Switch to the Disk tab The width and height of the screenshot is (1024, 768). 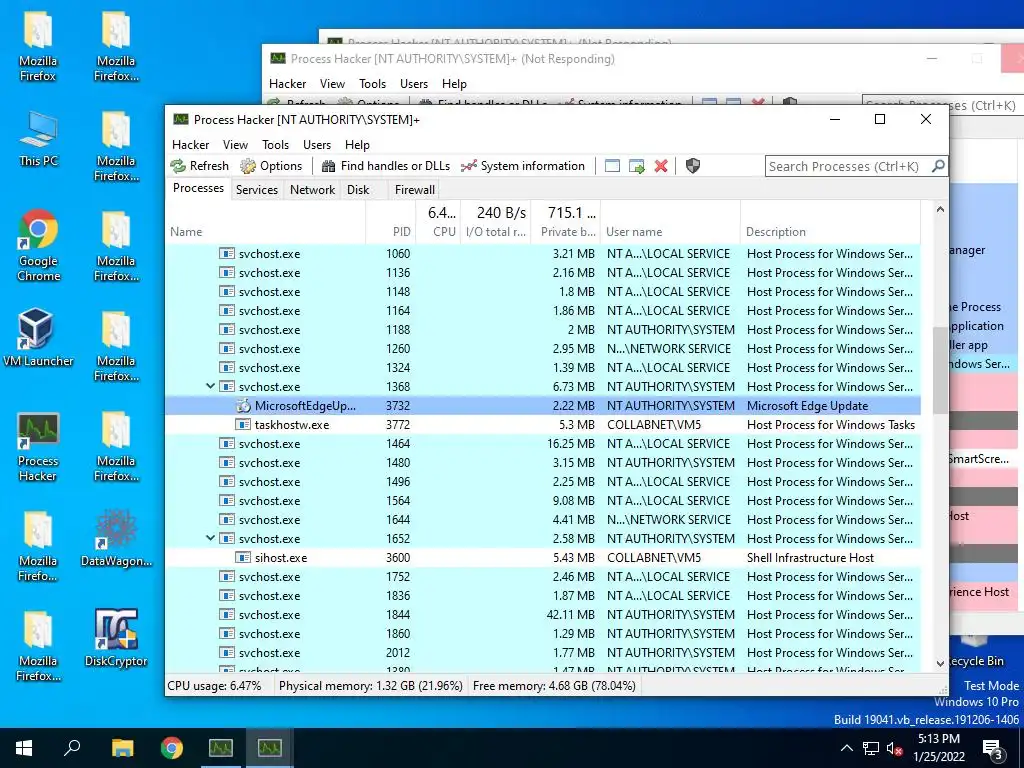[358, 189]
